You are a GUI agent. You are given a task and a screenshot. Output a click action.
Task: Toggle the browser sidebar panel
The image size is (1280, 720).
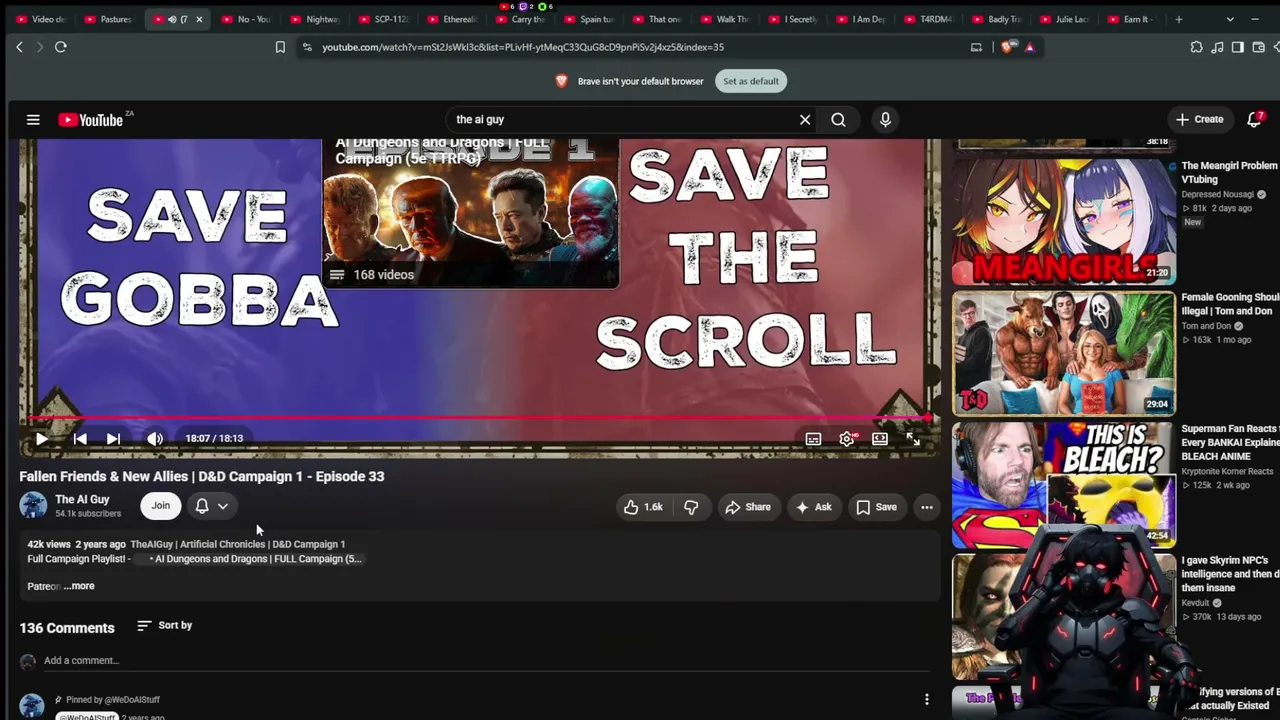(1237, 47)
